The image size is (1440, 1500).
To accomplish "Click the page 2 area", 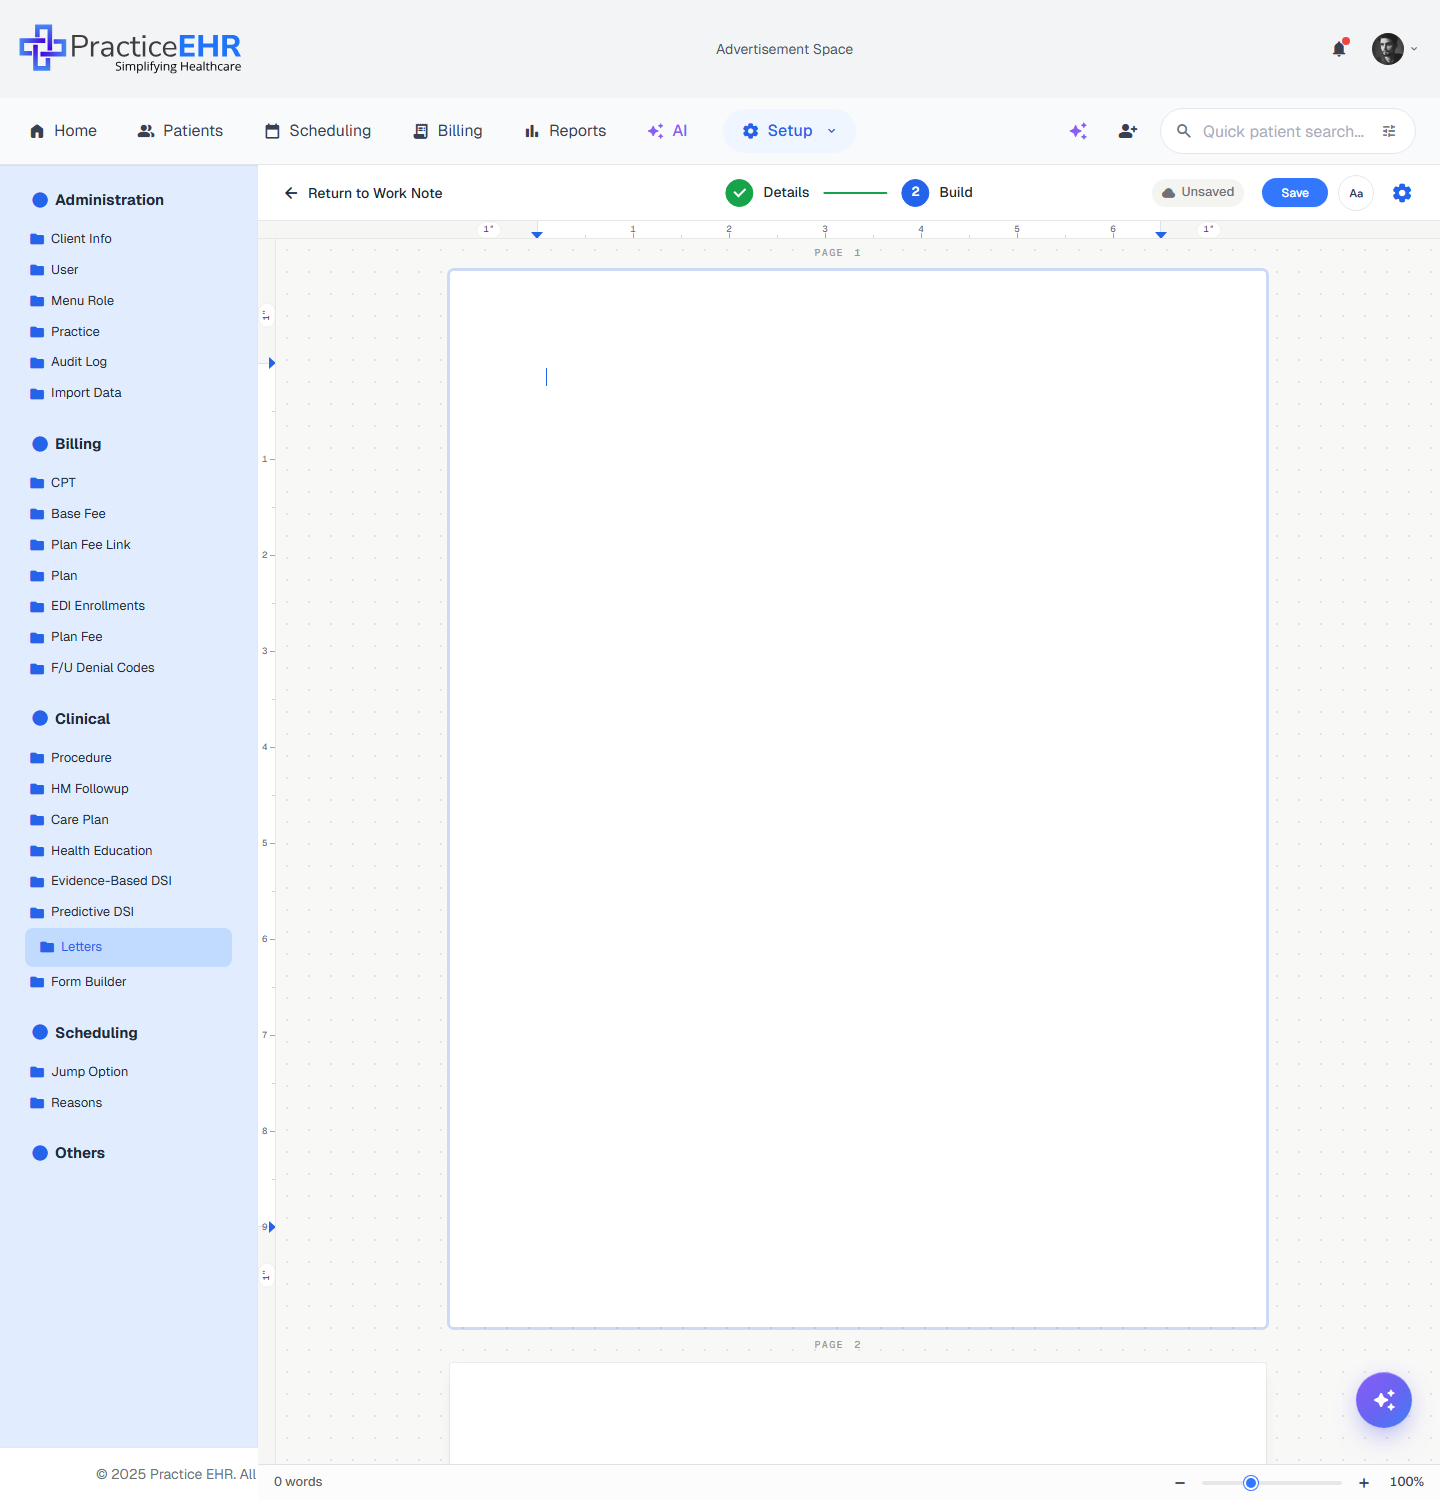I will (x=858, y=1413).
